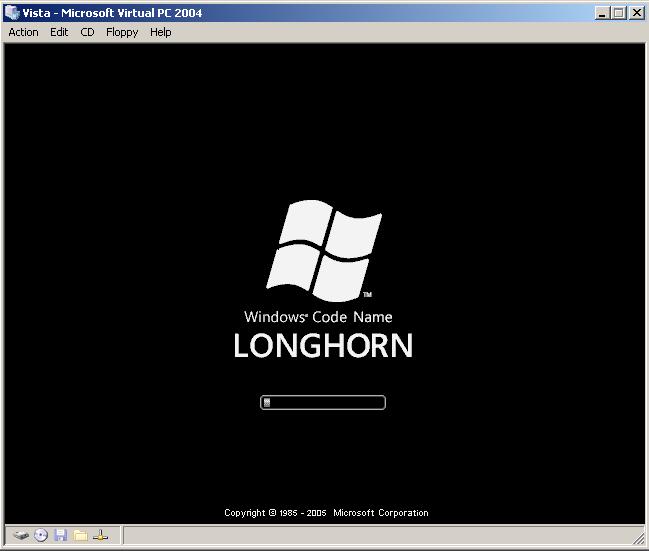Screen dimensions: 649x551
Task: Click the Virtual PC title bar icon
Action: (x=12, y=12)
